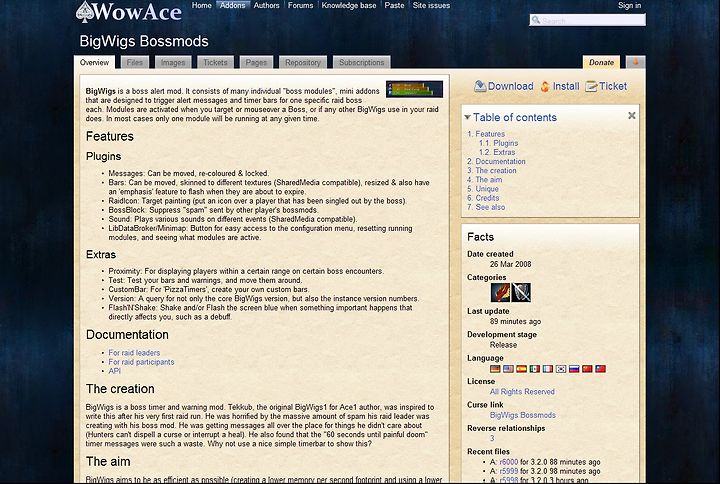Select the Taiwanese flag language

pyautogui.click(x=600, y=369)
